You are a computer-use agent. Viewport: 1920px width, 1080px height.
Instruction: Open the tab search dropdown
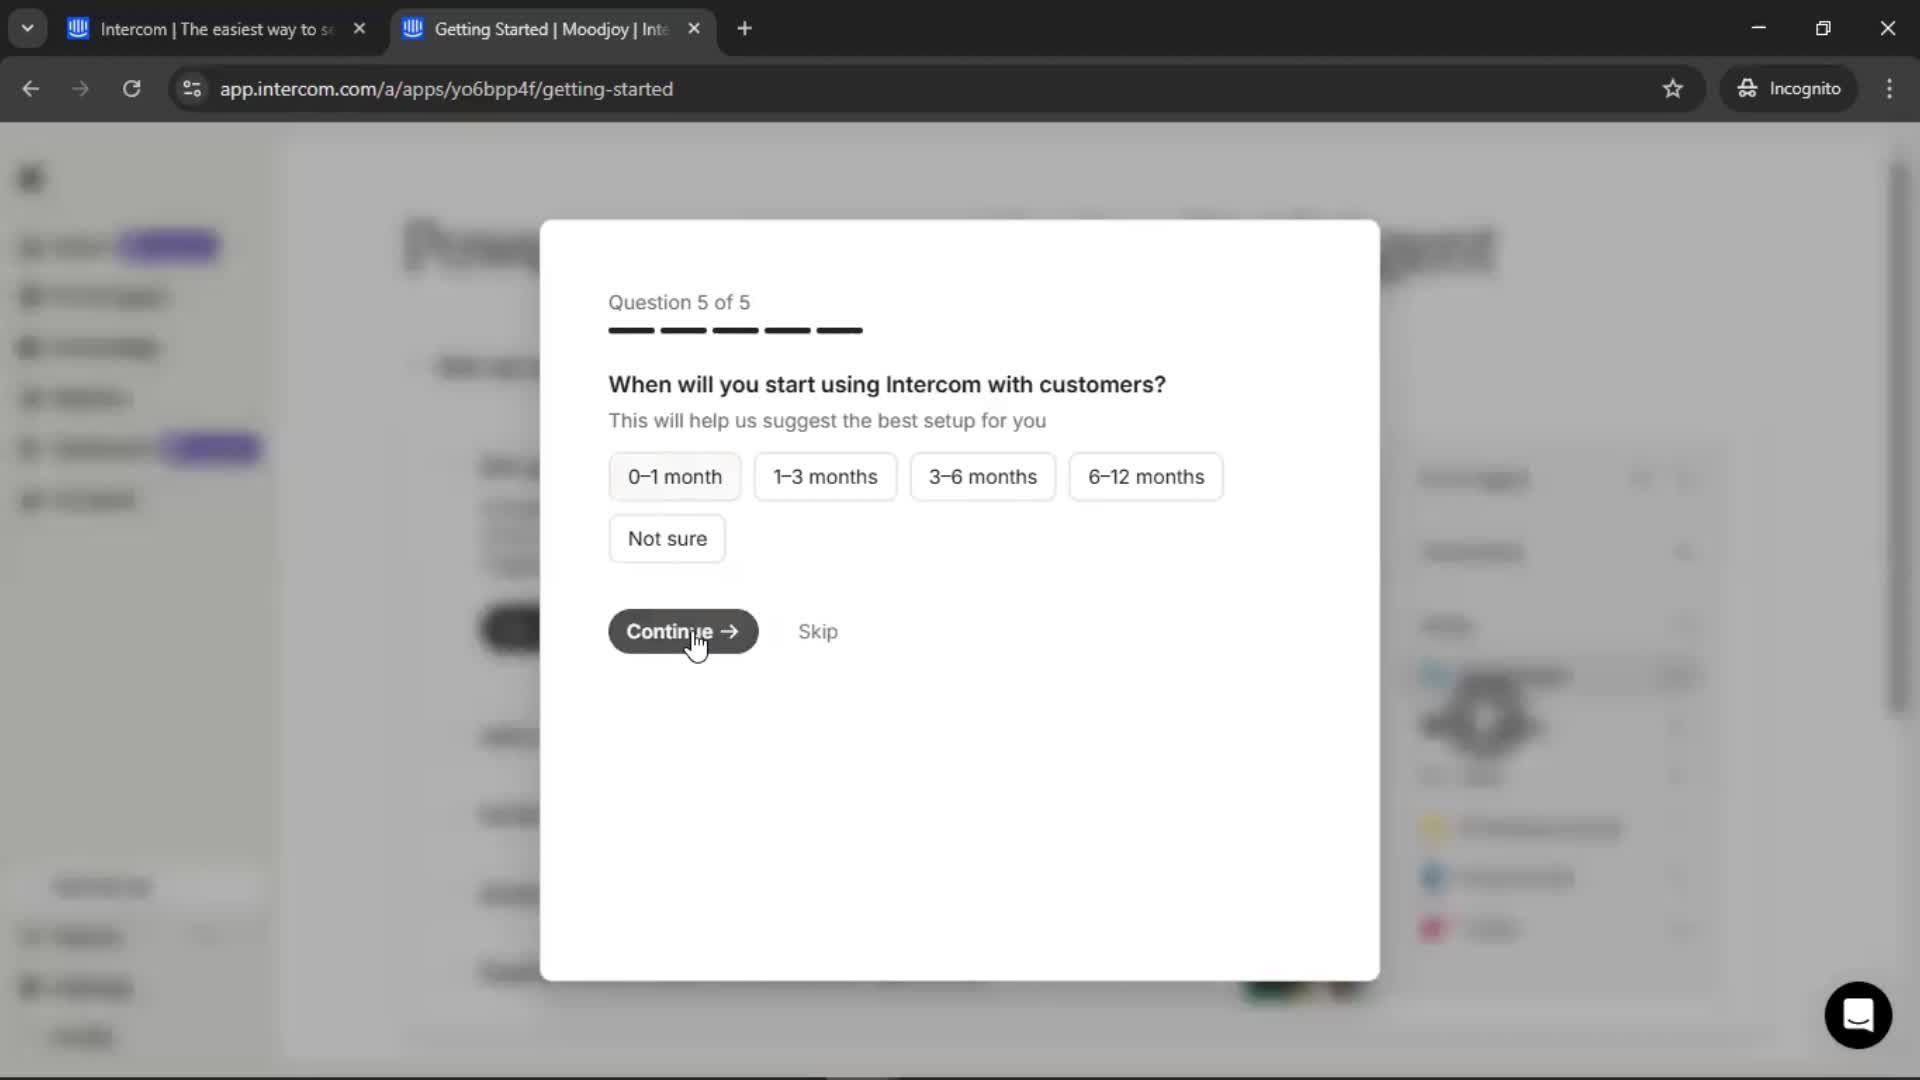point(28,29)
